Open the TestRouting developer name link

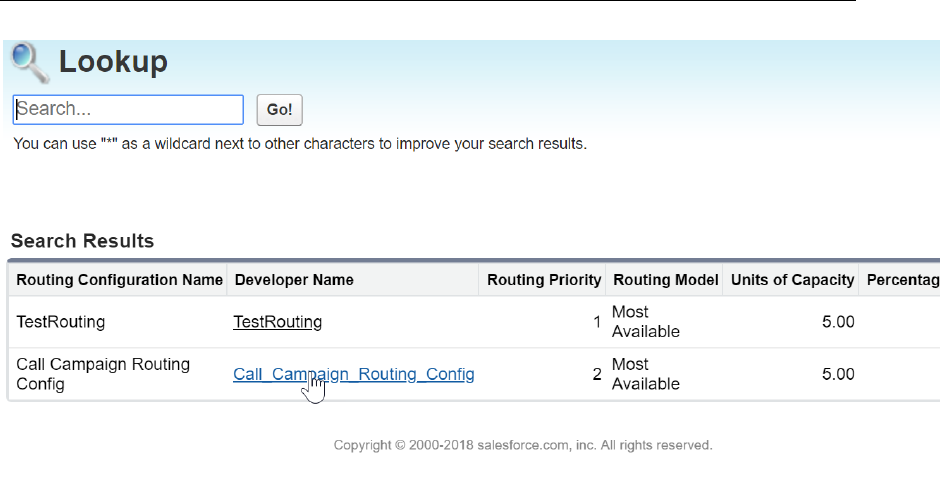277,322
